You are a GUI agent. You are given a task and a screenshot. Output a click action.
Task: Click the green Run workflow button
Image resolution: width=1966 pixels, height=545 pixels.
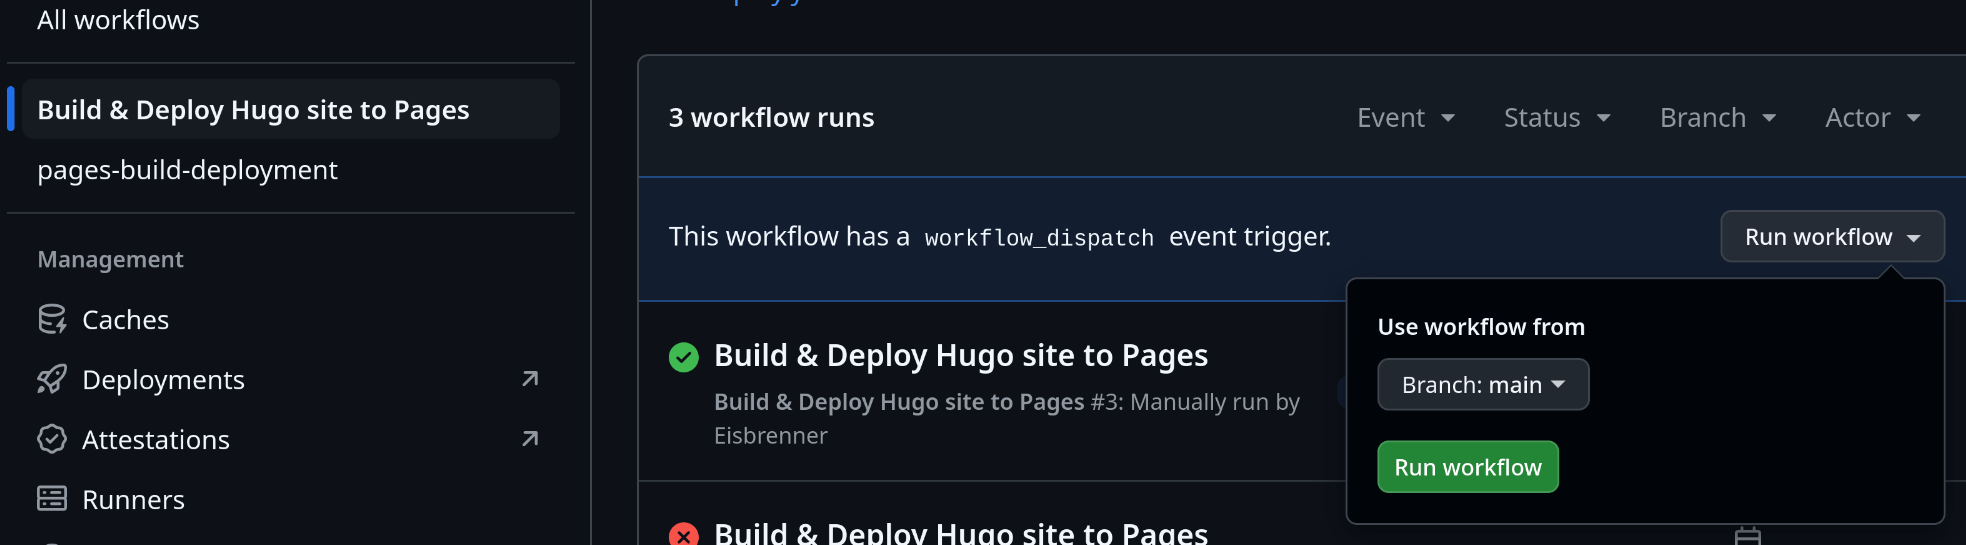pos(1468,467)
